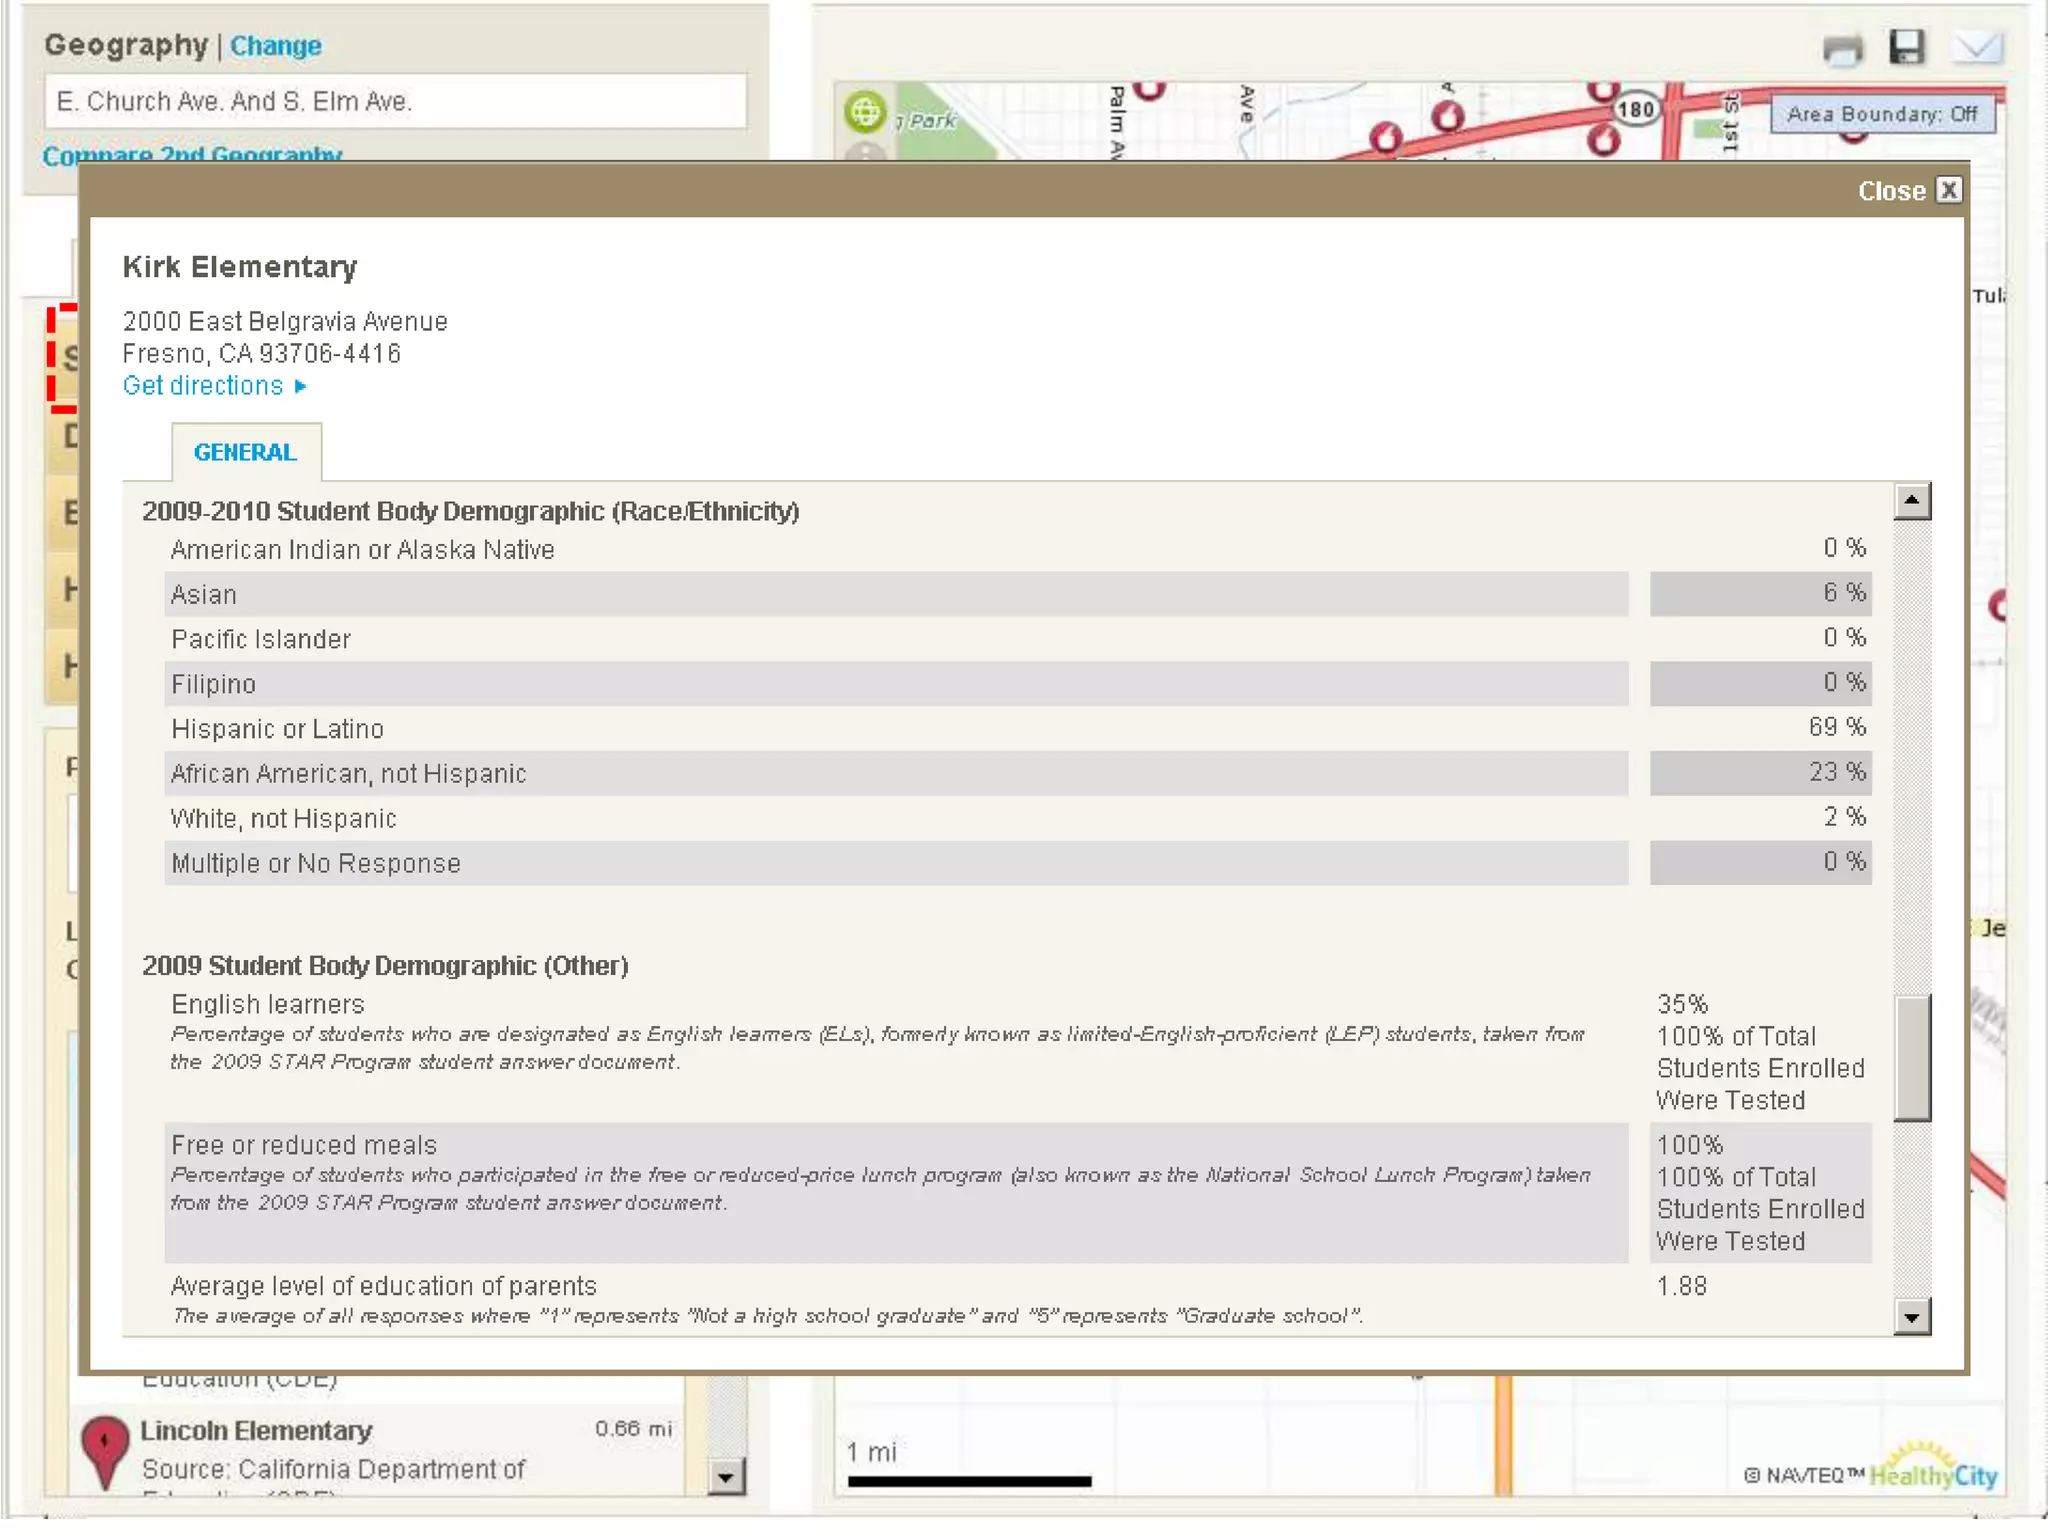2048x1536 pixels.
Task: Click the print icon above the map
Action: pos(1842,48)
